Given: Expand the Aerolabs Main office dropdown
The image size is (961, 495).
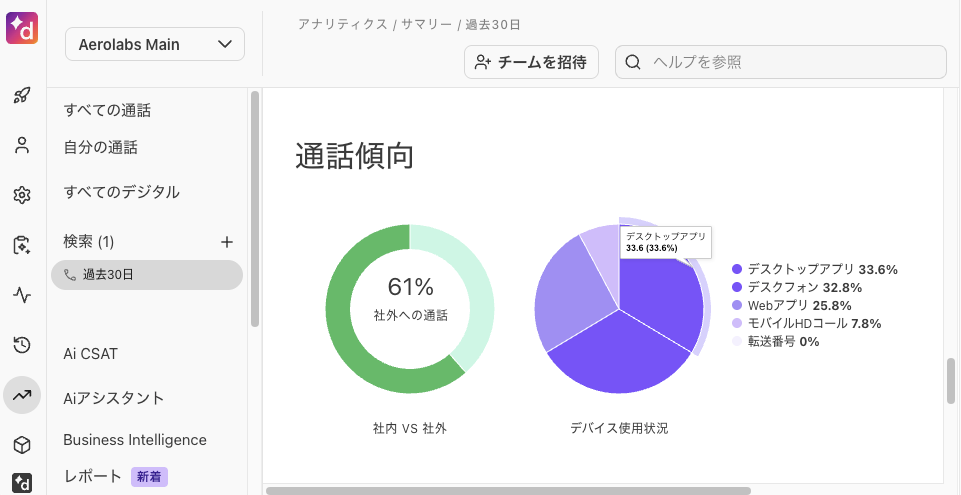Looking at the screenshot, I should tap(155, 44).
